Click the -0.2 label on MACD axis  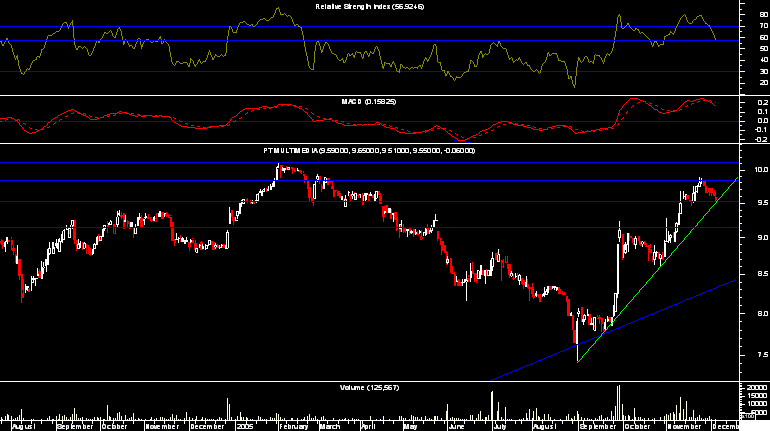point(762,139)
